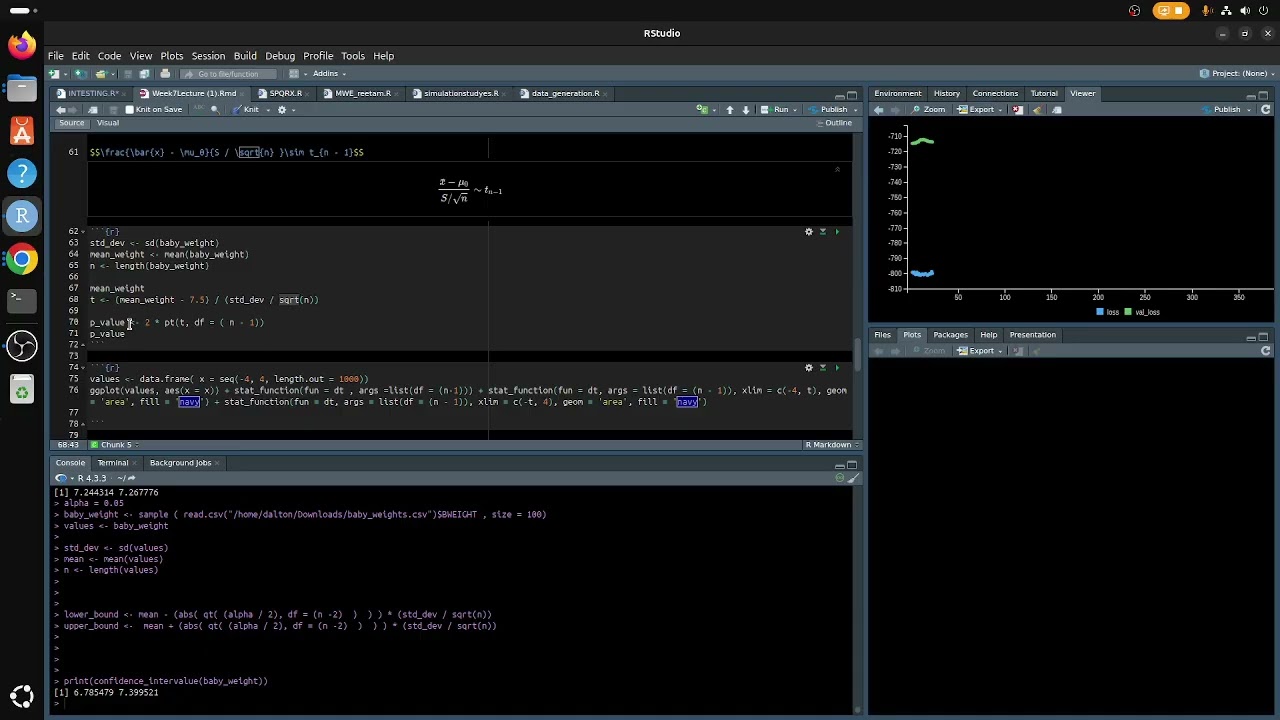This screenshot has height=720, width=1280.
Task: Fold the chunk starting at line 74
Action: click(83, 368)
